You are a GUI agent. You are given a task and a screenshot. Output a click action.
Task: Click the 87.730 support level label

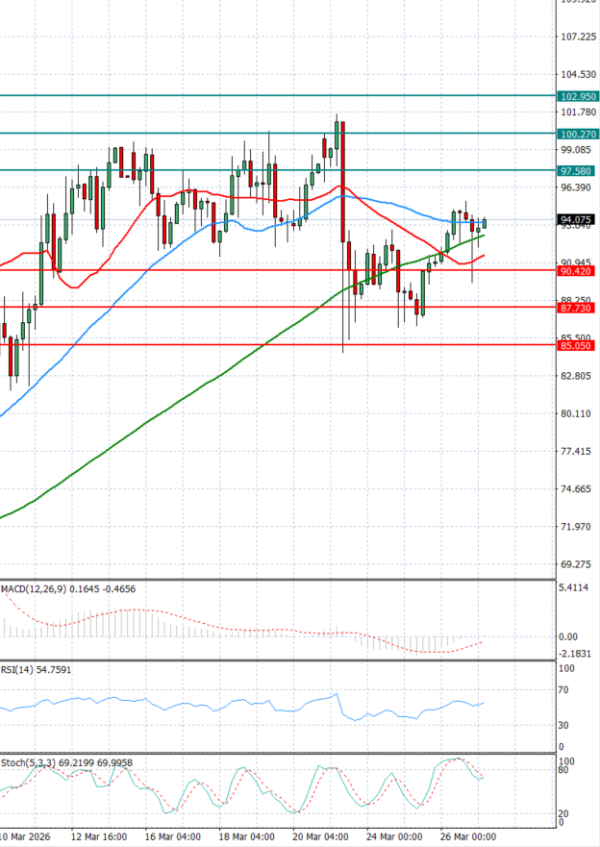[578, 308]
